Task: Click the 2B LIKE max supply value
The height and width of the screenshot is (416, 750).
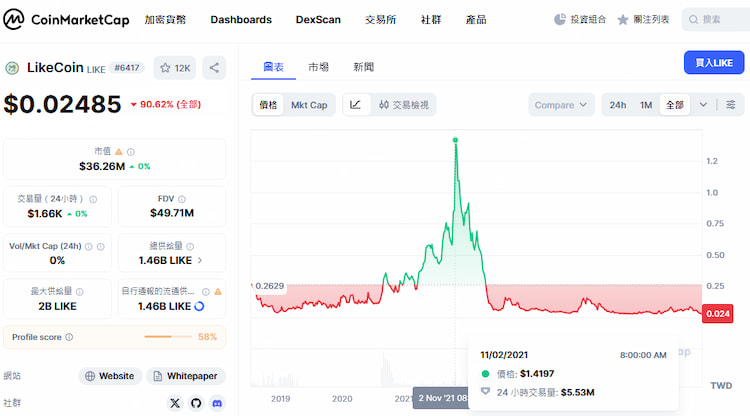Action: [x=57, y=307]
